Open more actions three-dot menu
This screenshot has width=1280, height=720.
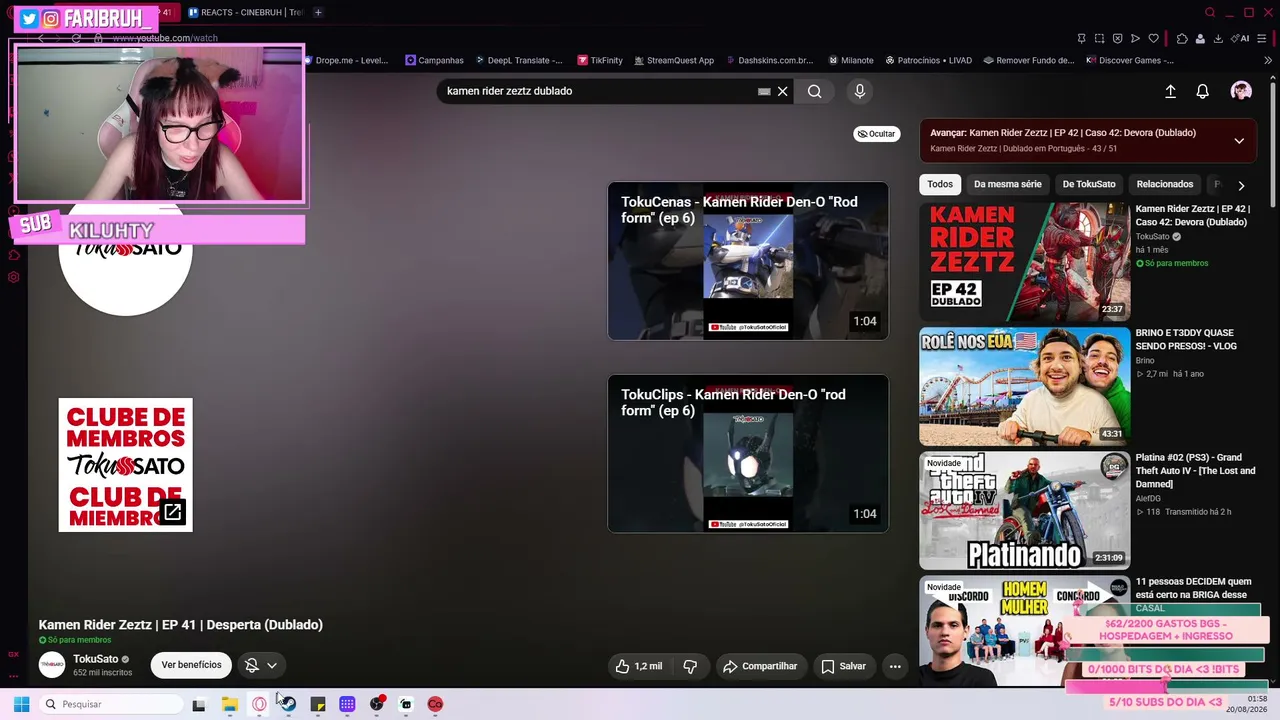pyautogui.click(x=895, y=666)
